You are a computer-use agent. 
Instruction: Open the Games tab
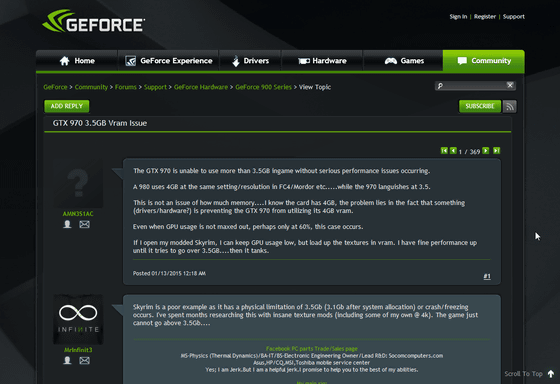[x=403, y=61]
